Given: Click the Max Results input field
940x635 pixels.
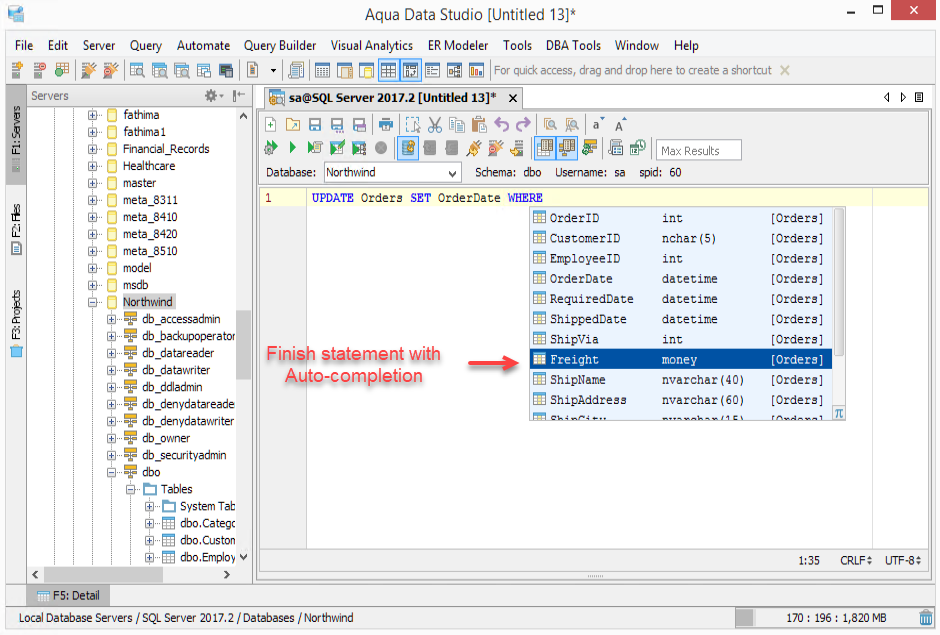Looking at the screenshot, I should 698,150.
